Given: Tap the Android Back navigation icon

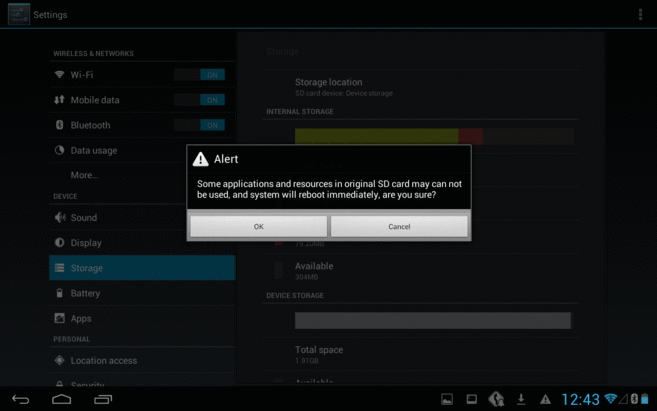Looking at the screenshot, I should (x=20, y=399).
